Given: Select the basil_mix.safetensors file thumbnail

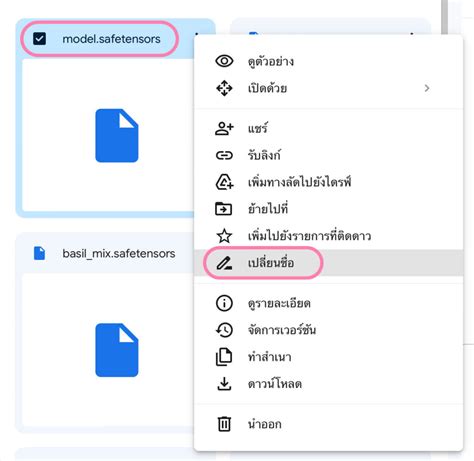Looking at the screenshot, I should (108, 350).
